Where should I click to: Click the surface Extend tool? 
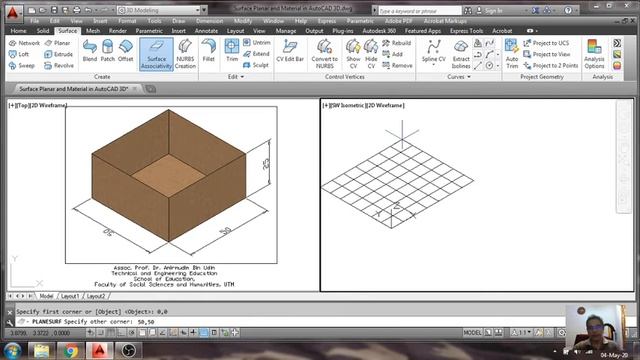[256, 54]
